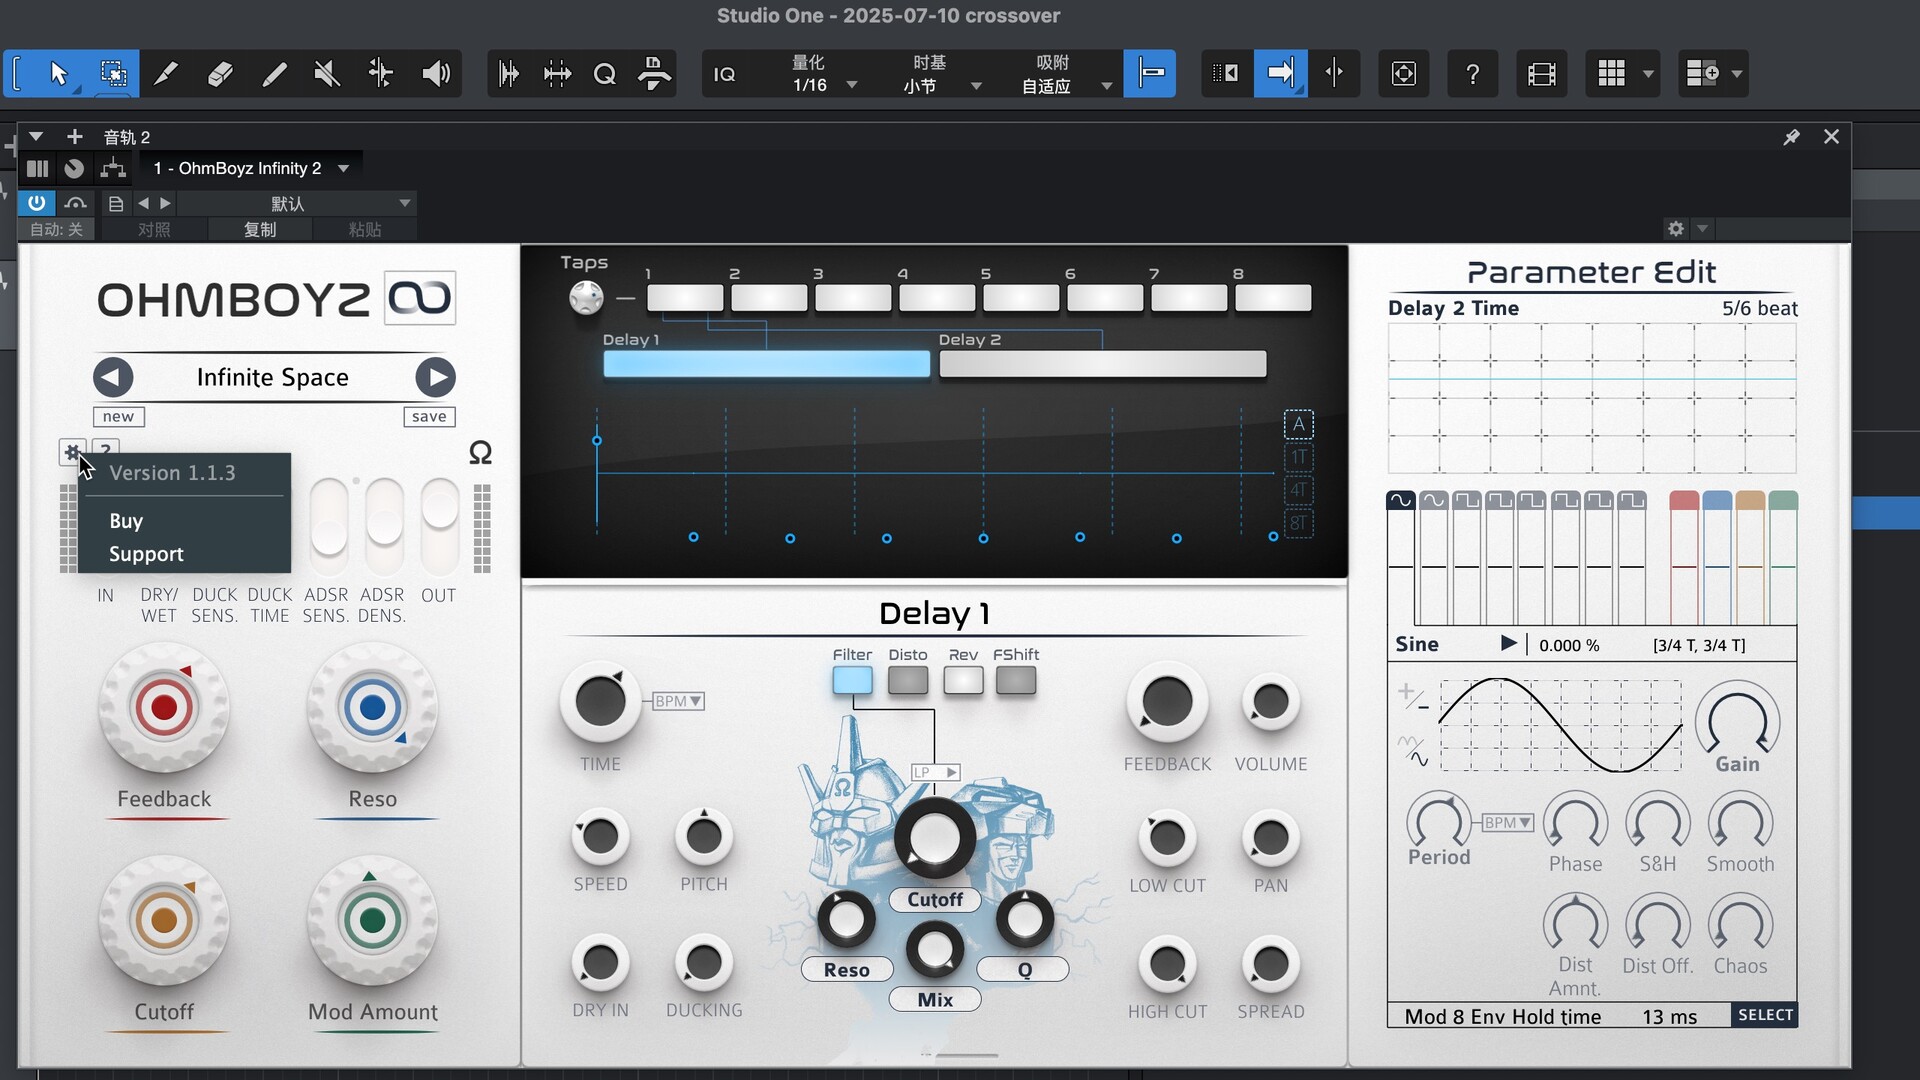Screen dimensions: 1920x1080
Task: Add a plugin with the plus icon
Action: pyautogui.click(x=74, y=137)
